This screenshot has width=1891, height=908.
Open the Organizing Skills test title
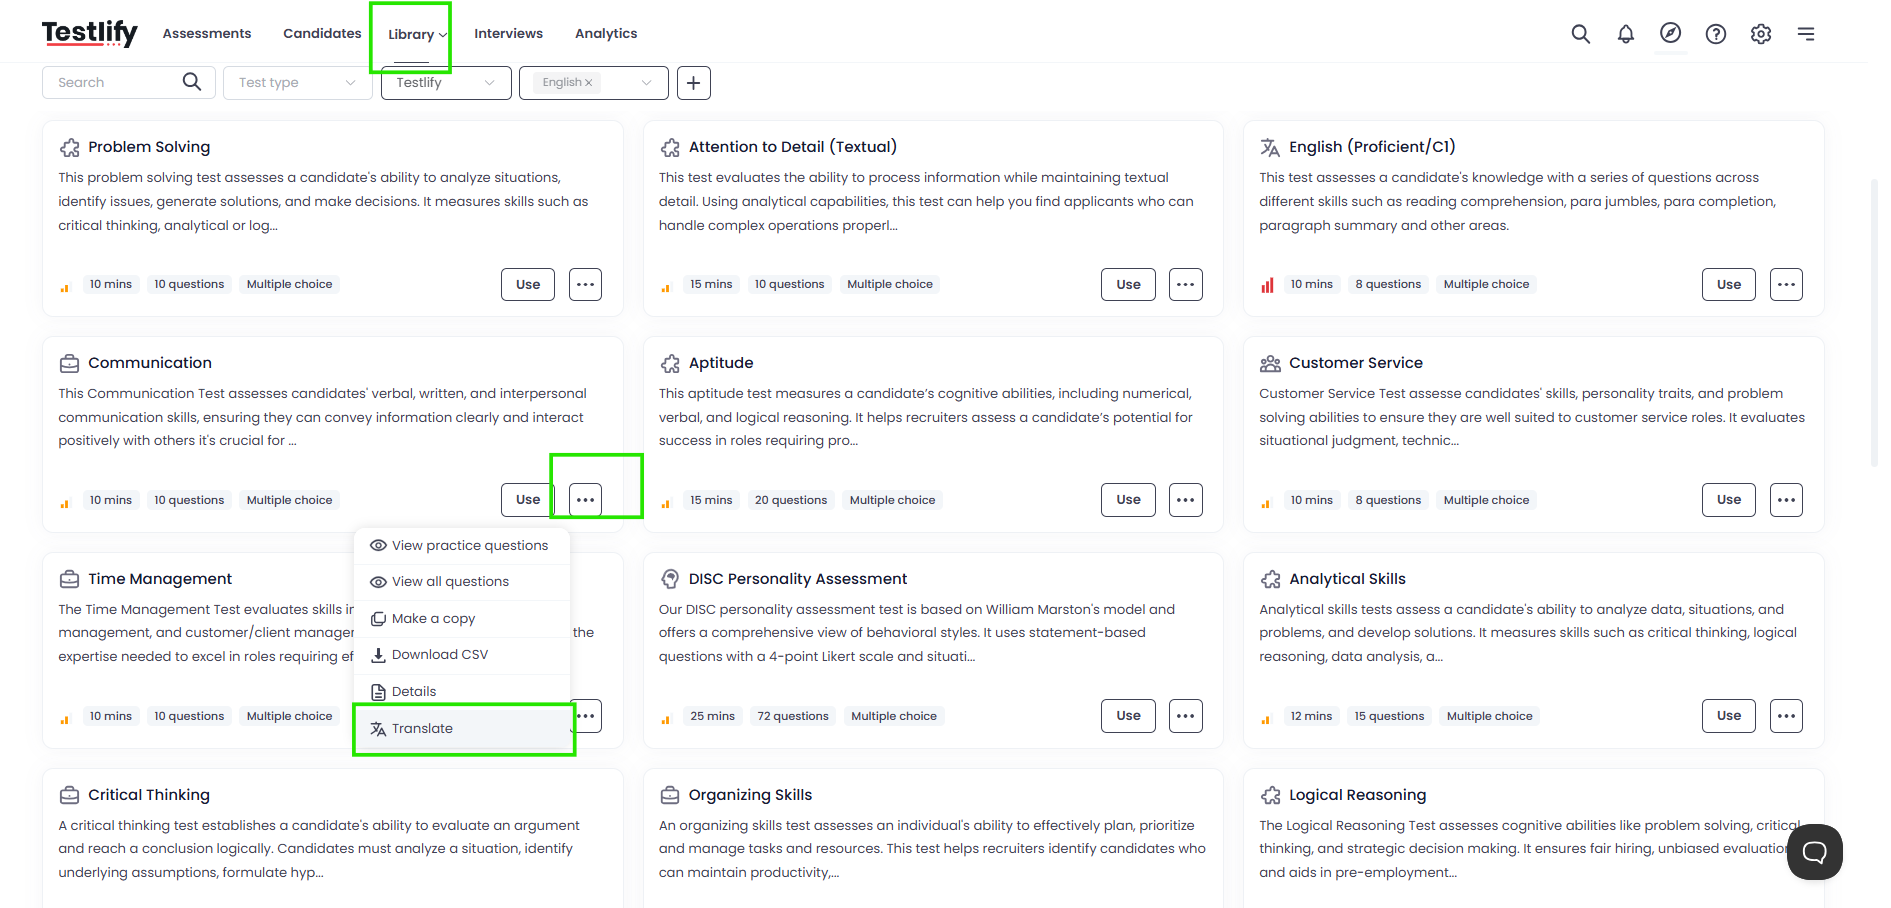[x=750, y=795]
